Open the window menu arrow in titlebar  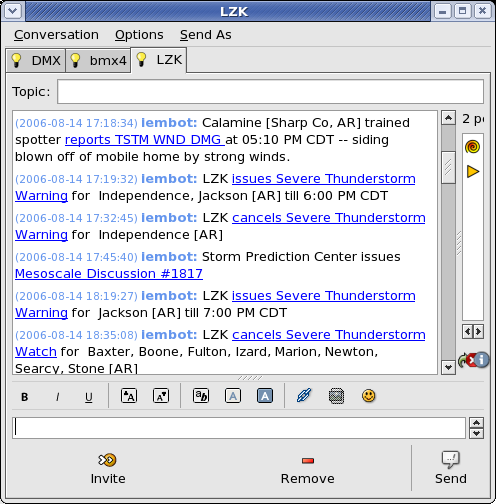[x=13, y=11]
